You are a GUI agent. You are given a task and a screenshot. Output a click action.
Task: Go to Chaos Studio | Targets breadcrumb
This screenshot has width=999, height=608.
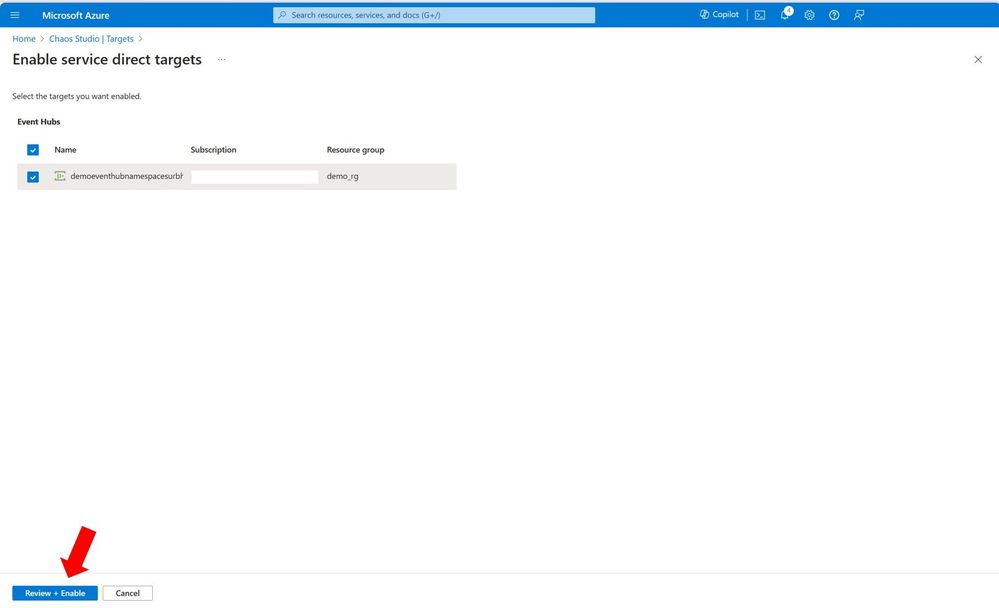click(x=91, y=39)
